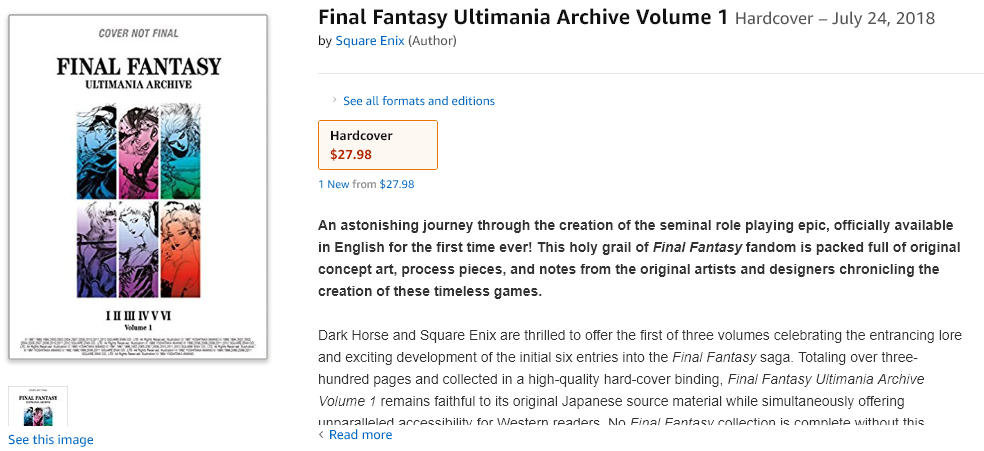Click the $27.98 price in new offers
The image size is (984, 451).
tap(397, 184)
